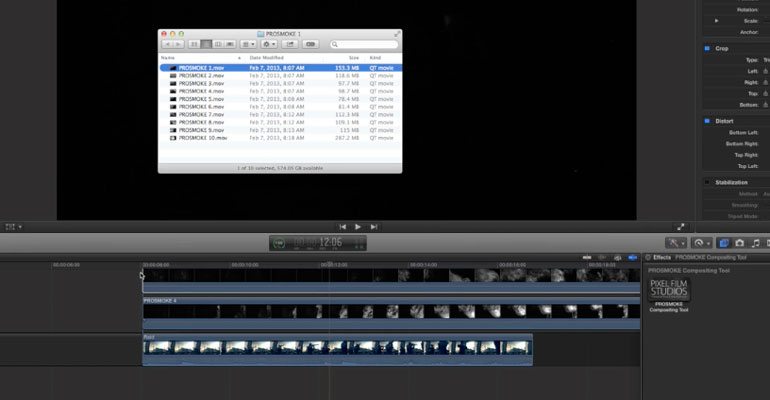Show the Effects browser
The height and width of the screenshot is (400, 770).
click(x=723, y=243)
